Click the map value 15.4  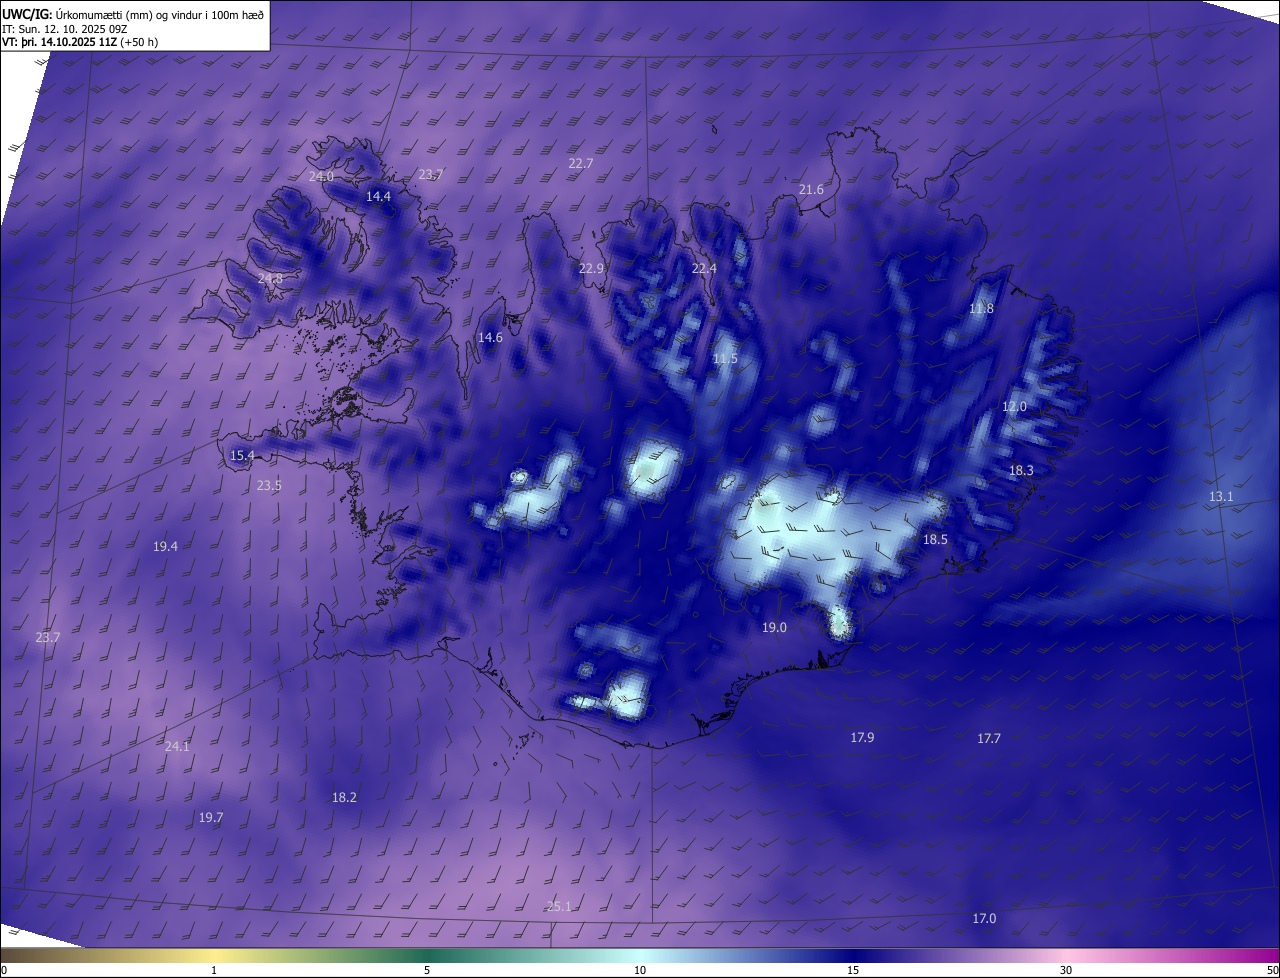pos(242,456)
